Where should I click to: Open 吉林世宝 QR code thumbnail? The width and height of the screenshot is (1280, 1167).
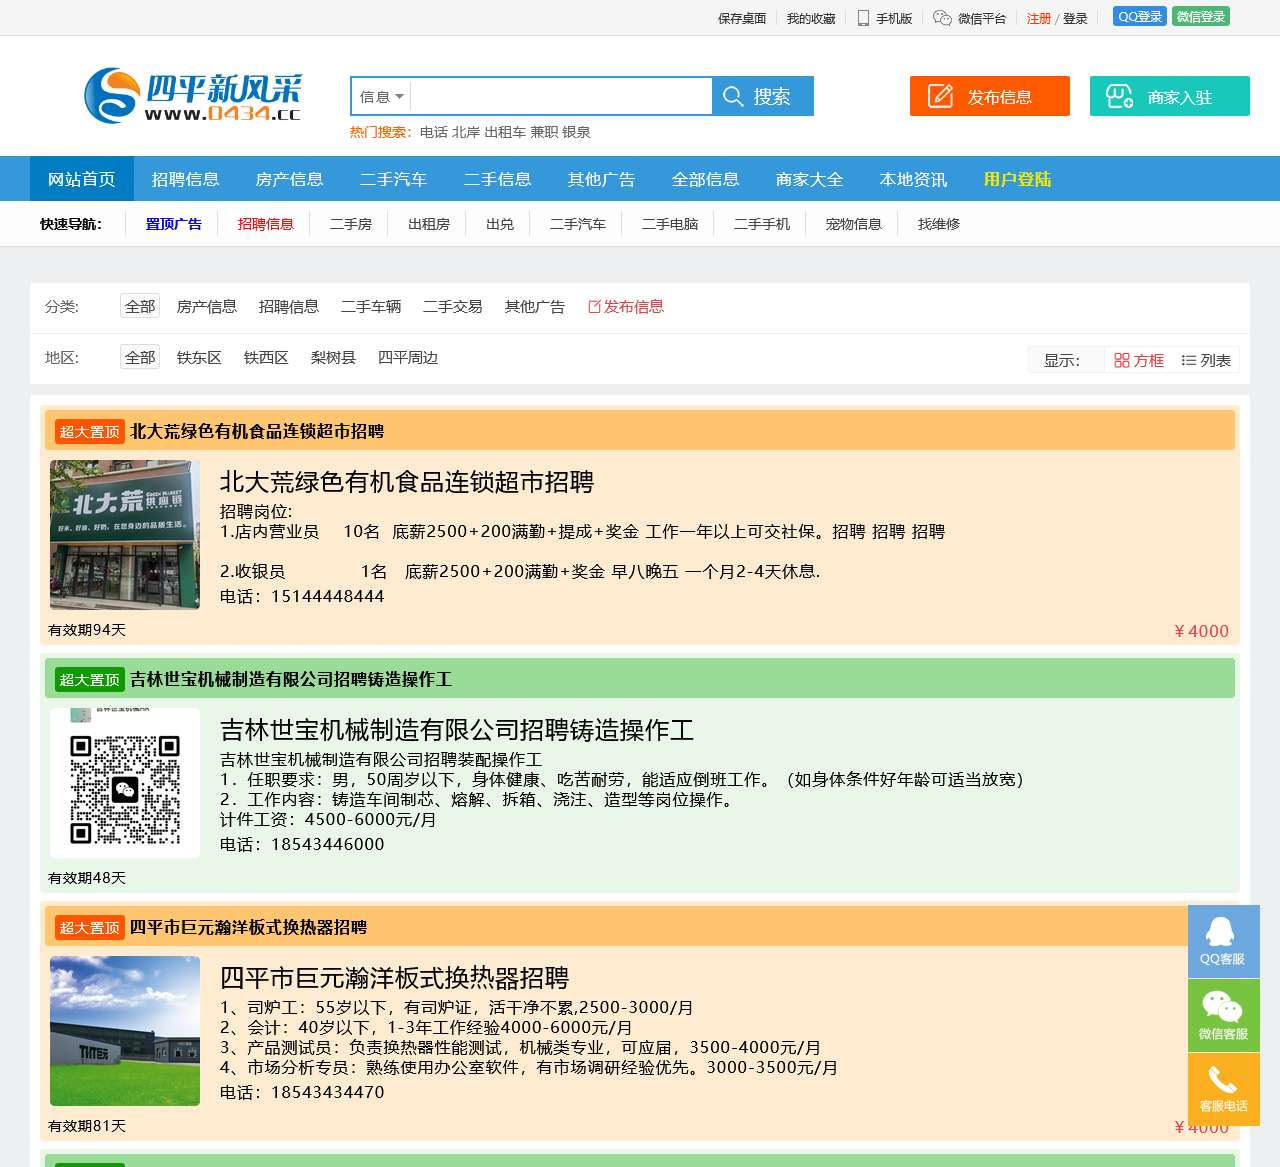coord(125,783)
